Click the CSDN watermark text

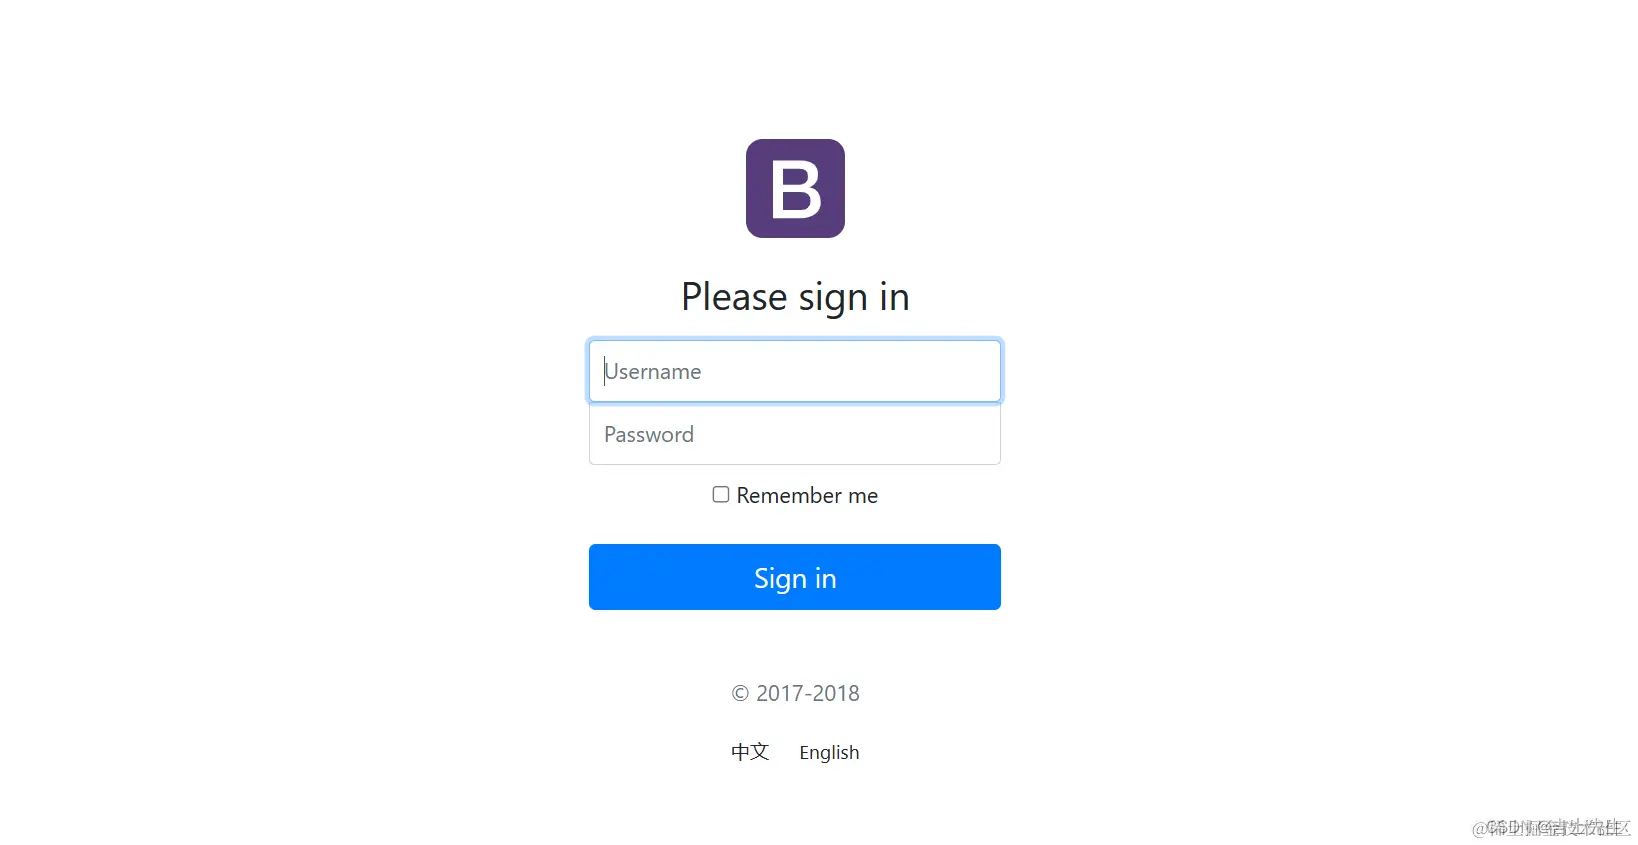coord(1551,828)
